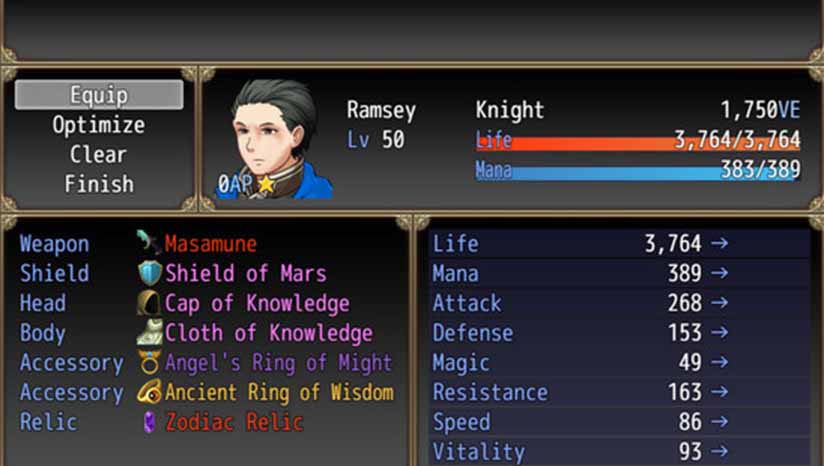Click the arrow beside Life stat
Image resolution: width=824 pixels, height=466 pixels.
click(x=719, y=243)
